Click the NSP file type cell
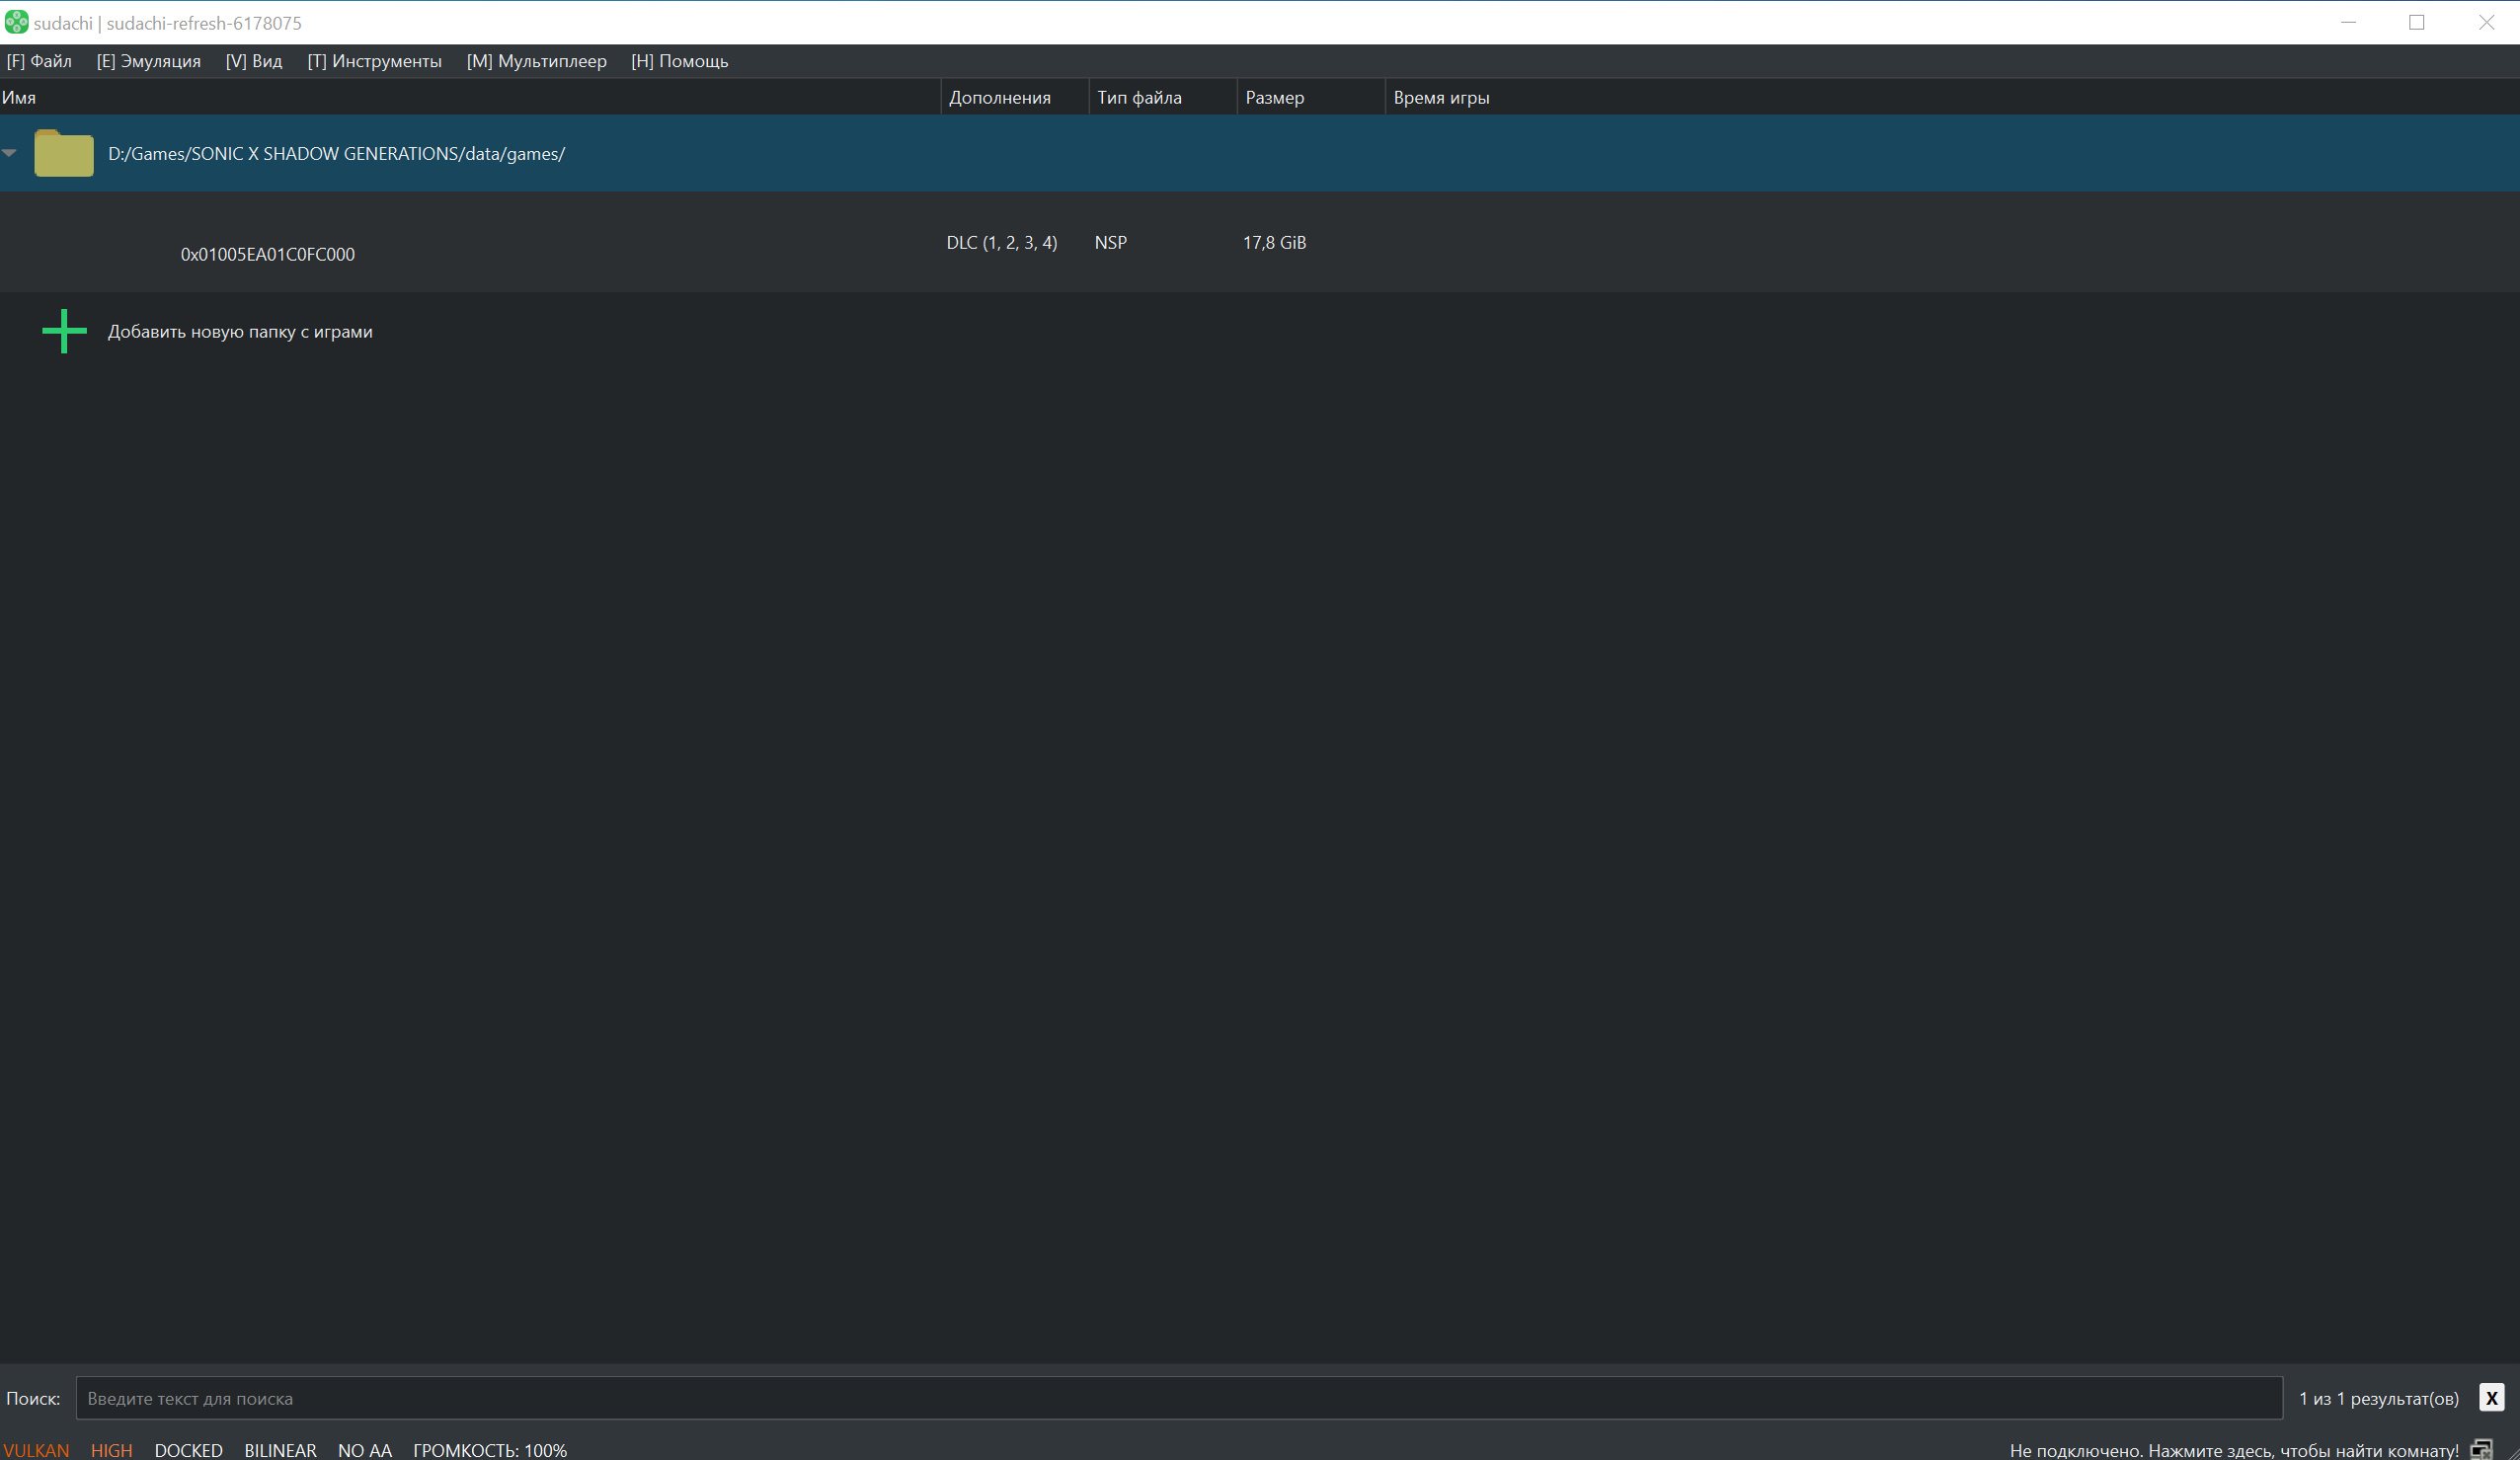This screenshot has height=1460, width=2520. (1110, 242)
